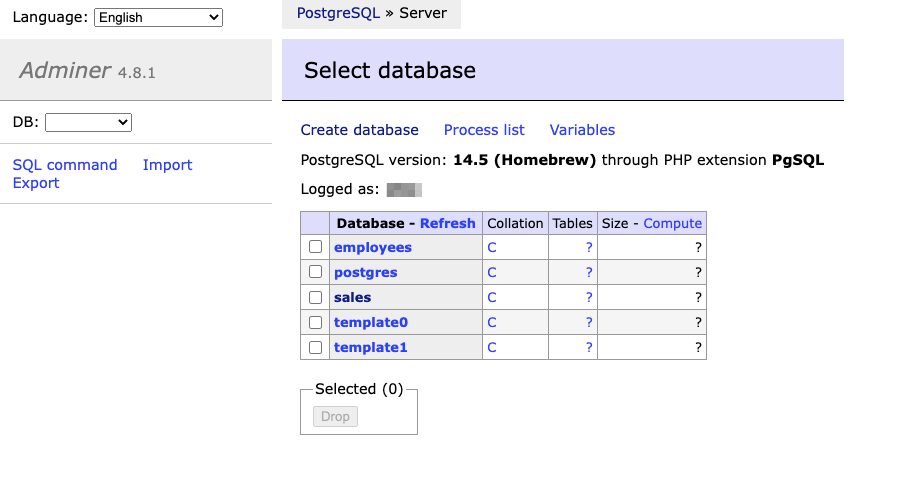
Task: Toggle the sales database checkbox
Action: pos(315,297)
